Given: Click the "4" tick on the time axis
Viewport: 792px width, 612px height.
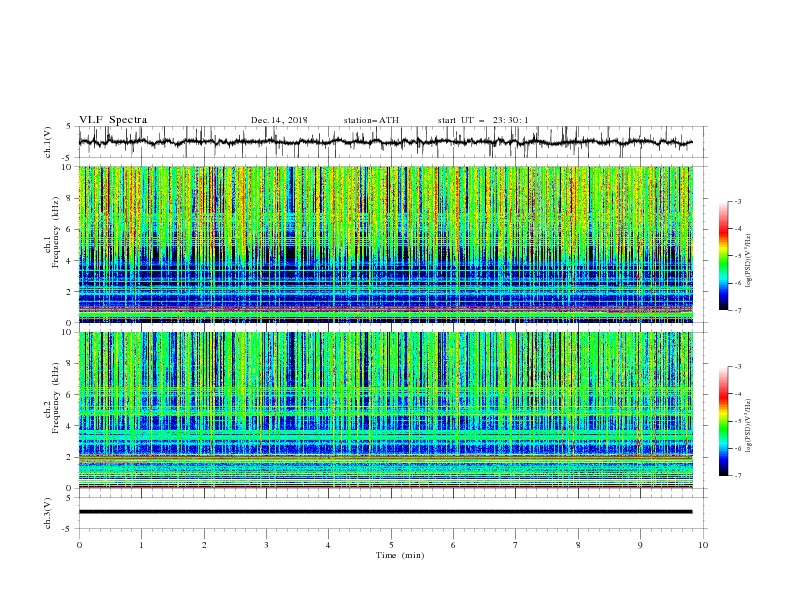Looking at the screenshot, I should [x=328, y=545].
